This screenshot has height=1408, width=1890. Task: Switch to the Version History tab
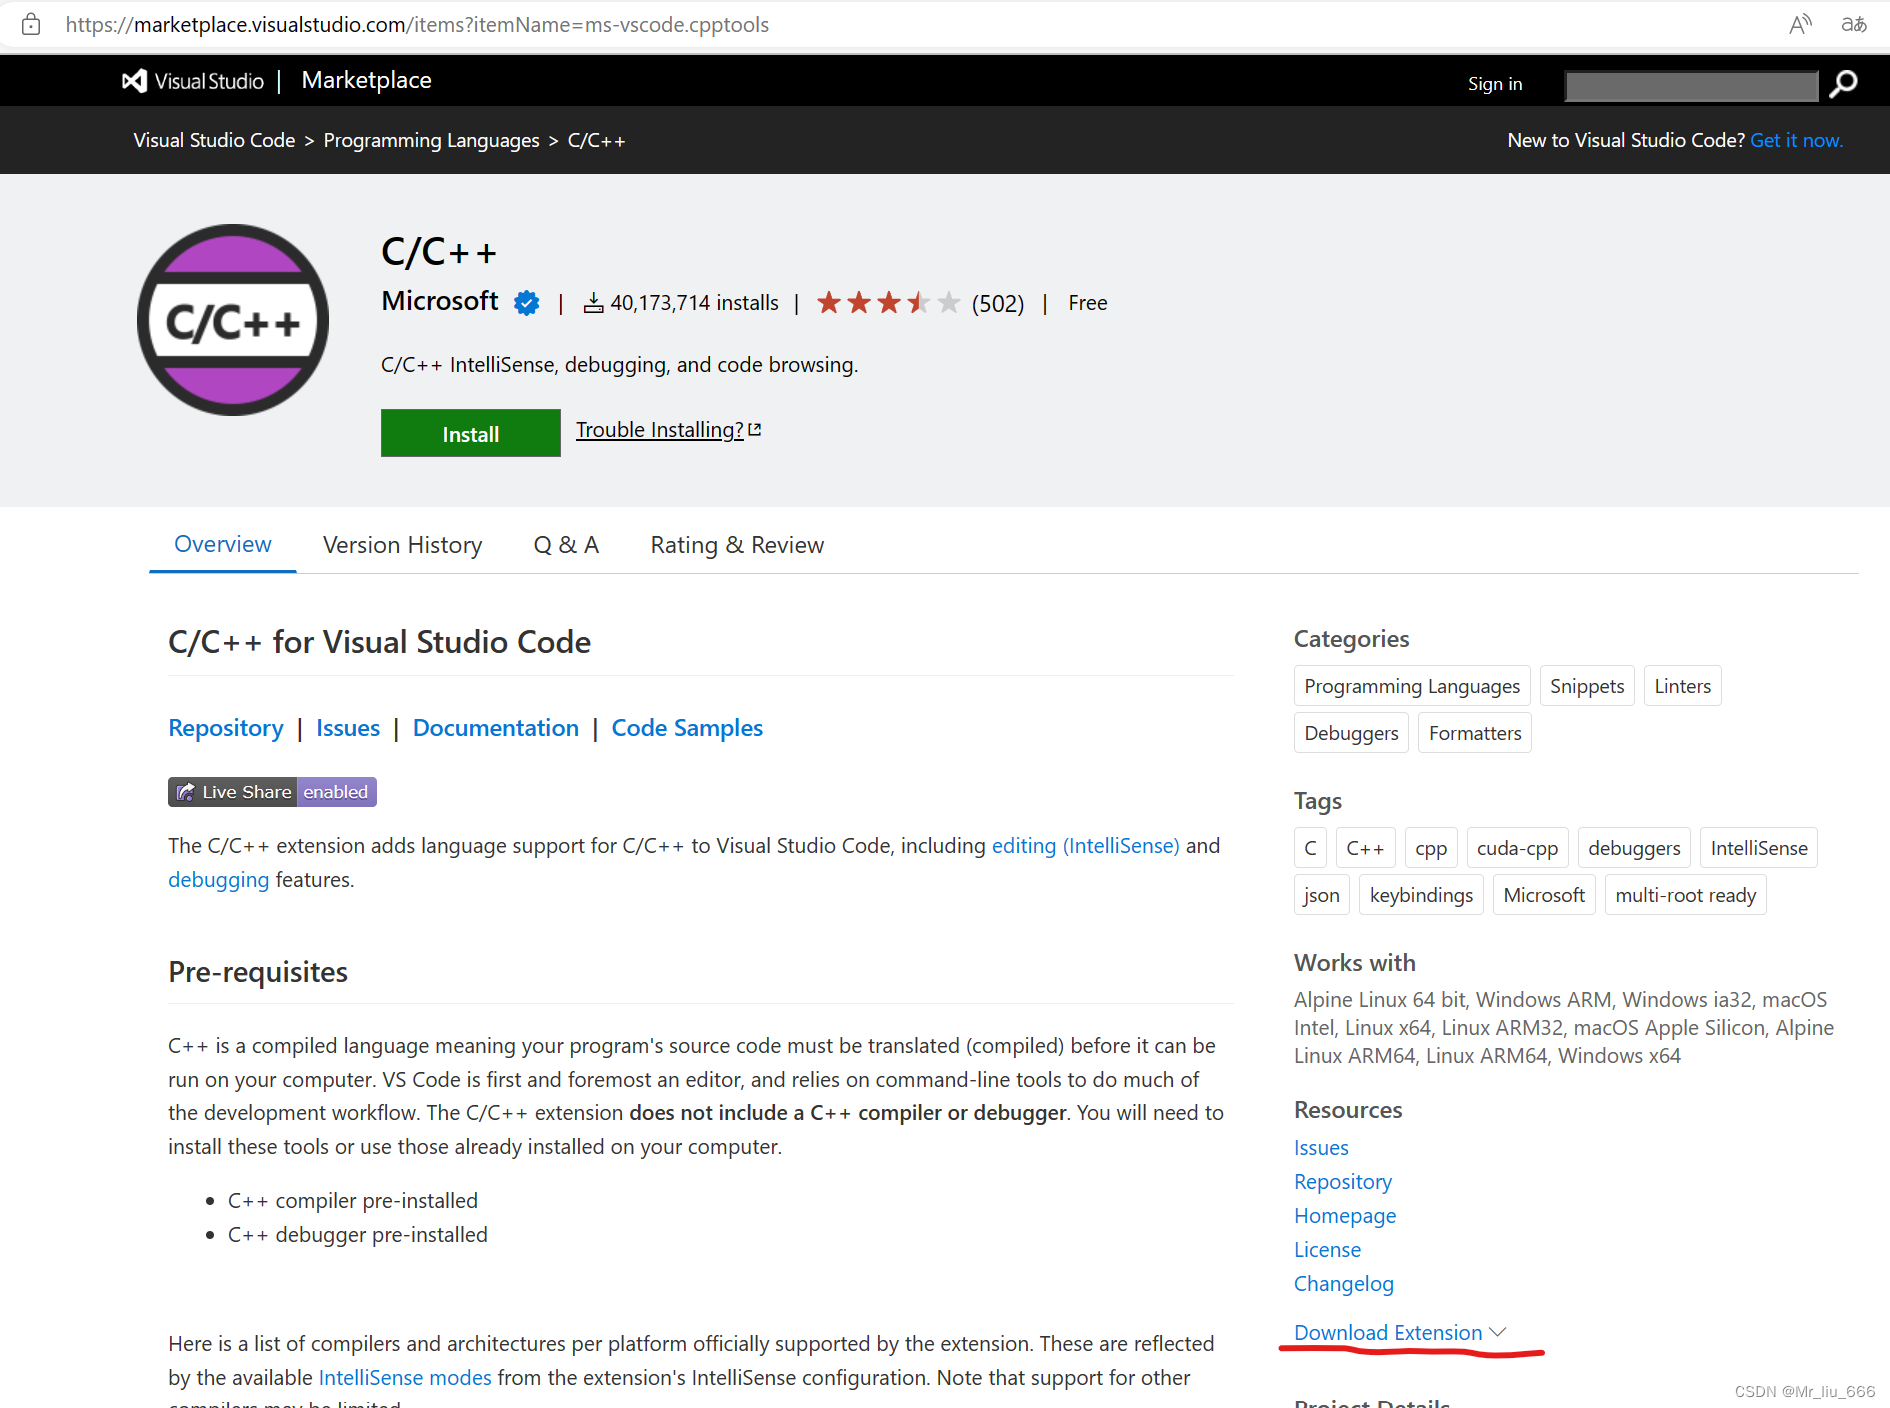[x=402, y=544]
